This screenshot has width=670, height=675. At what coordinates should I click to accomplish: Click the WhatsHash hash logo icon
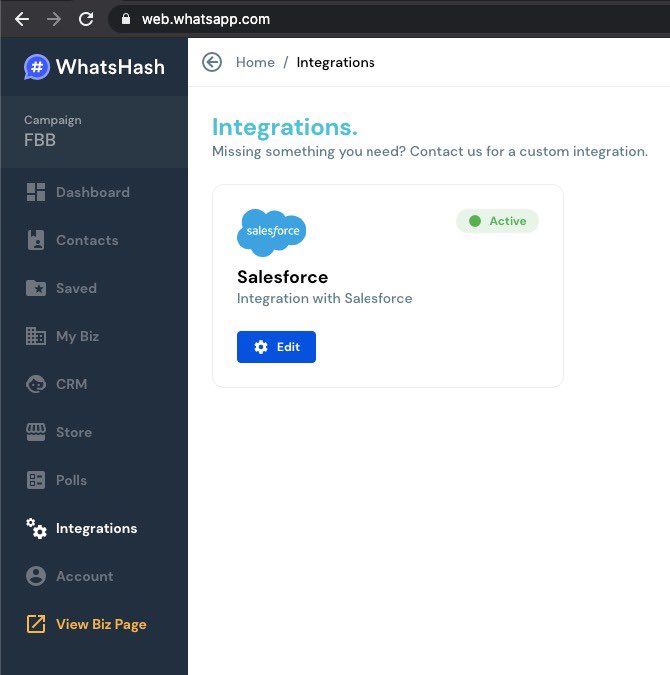(37, 67)
